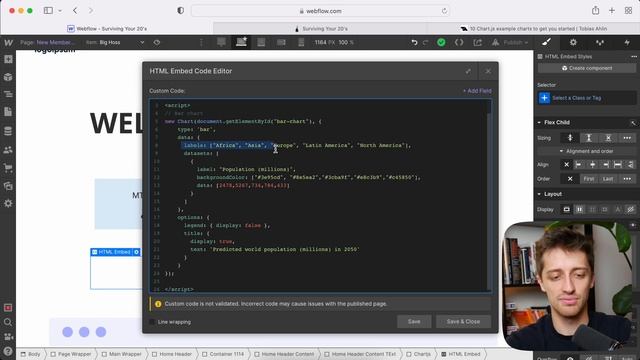Screen dimensions: 640x360
Task: Open the CMS Collections panel
Action: tap(8, 131)
